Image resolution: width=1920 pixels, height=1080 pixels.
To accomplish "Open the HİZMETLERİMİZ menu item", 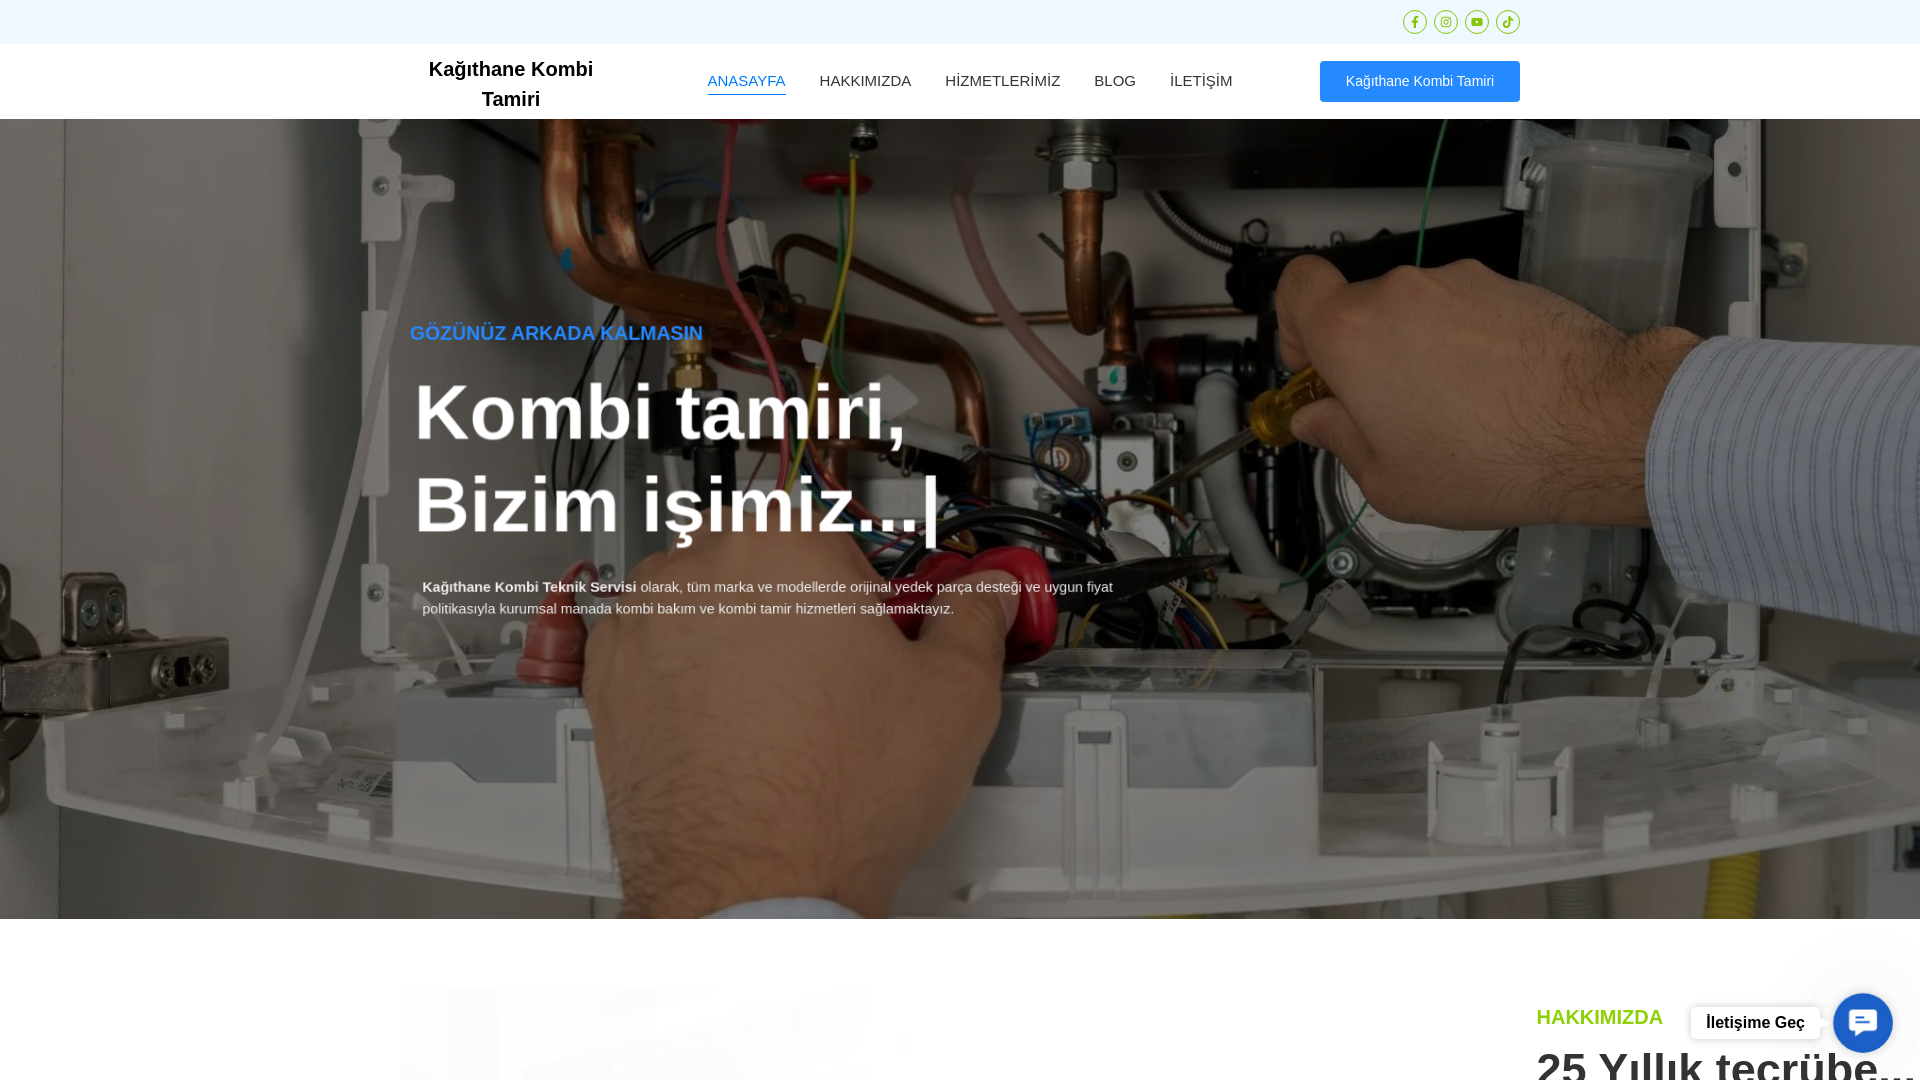I will [1002, 81].
